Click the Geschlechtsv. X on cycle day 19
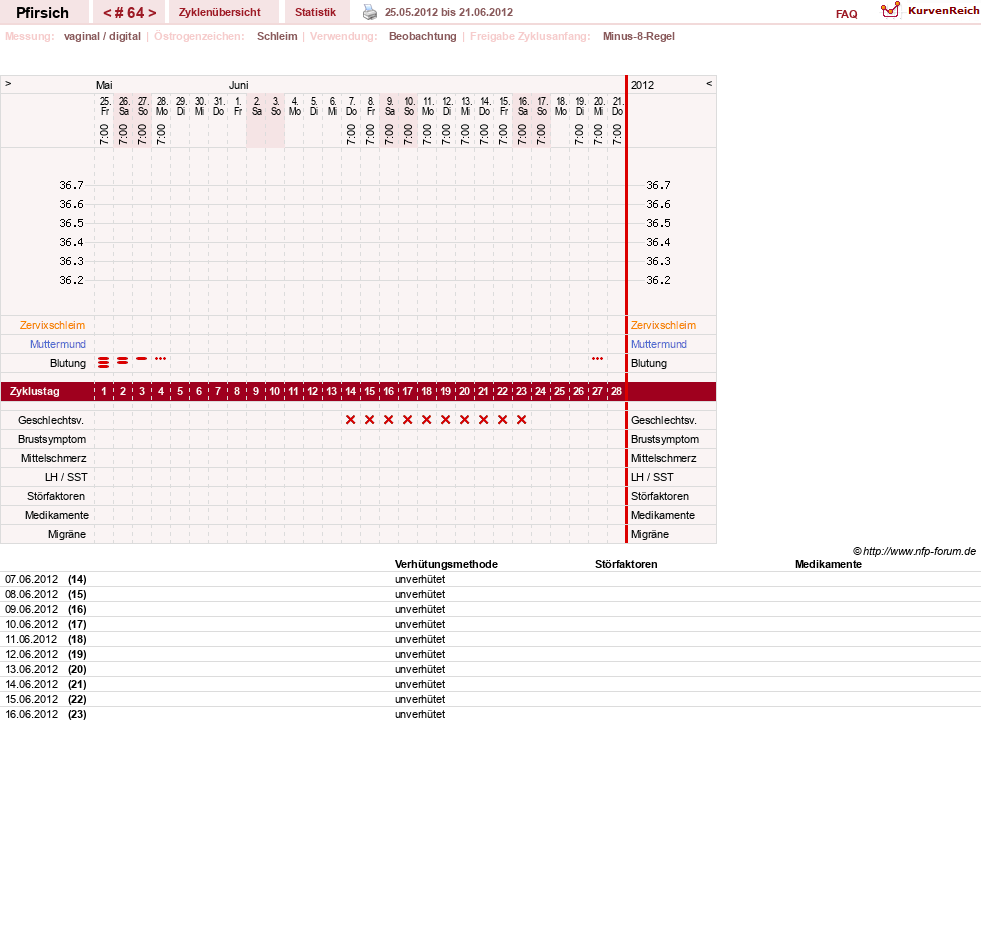This screenshot has height=943, width=981. [x=445, y=420]
